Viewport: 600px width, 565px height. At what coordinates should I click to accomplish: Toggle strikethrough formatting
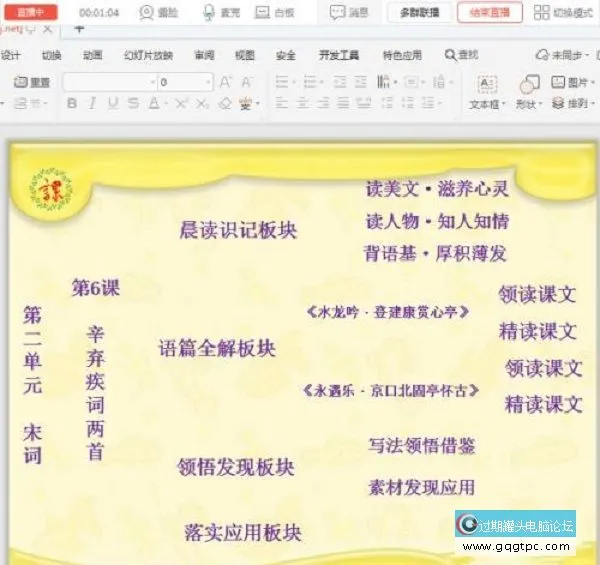click(134, 103)
